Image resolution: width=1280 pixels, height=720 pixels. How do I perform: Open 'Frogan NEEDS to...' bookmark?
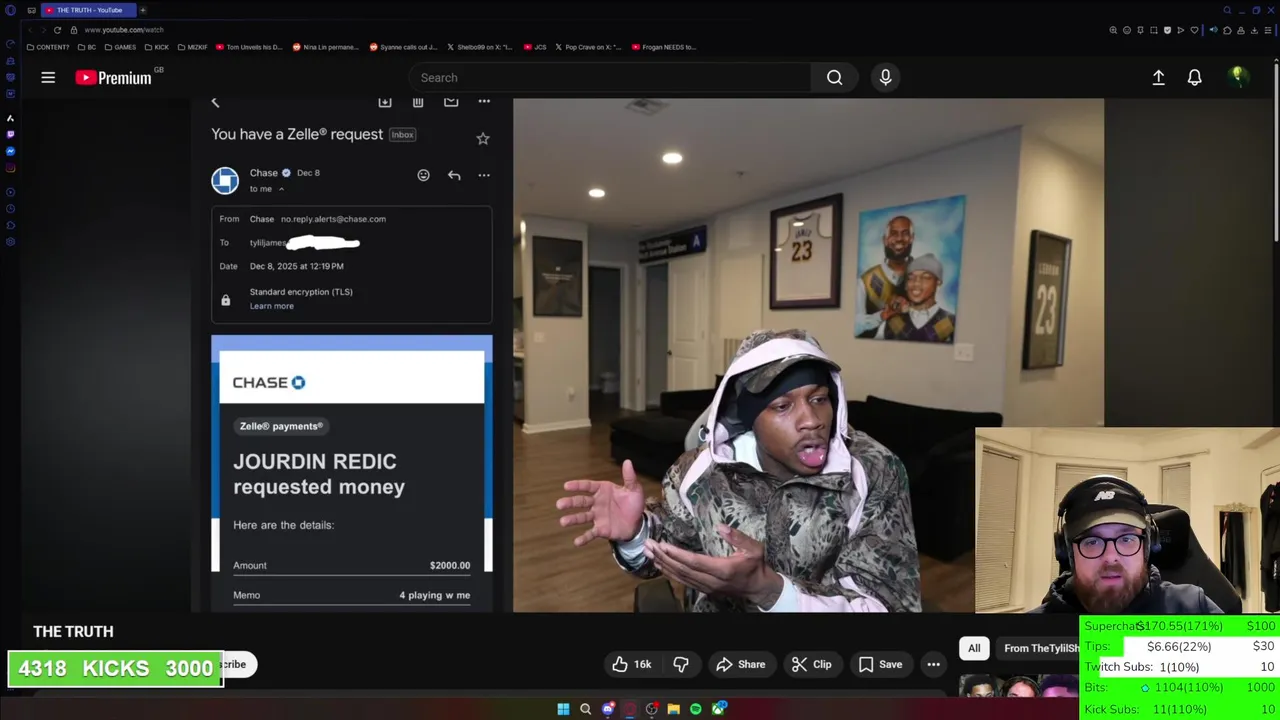pos(663,47)
